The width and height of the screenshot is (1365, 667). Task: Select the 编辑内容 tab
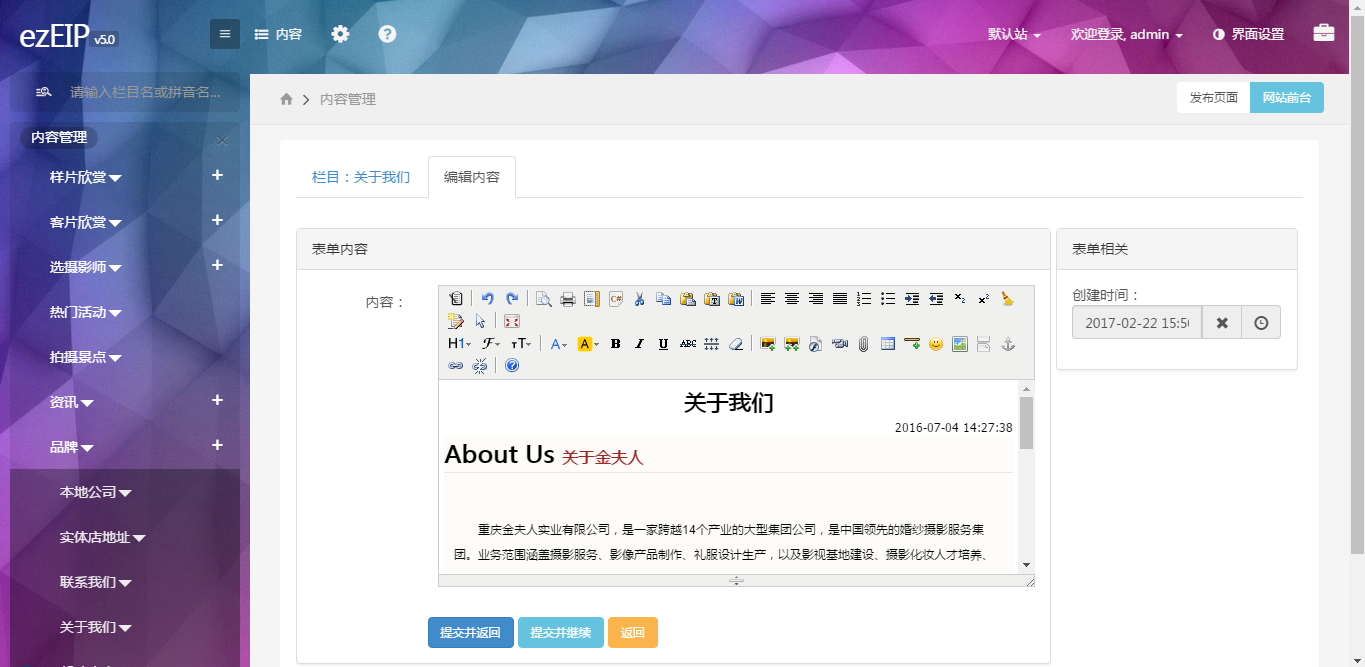click(x=472, y=177)
